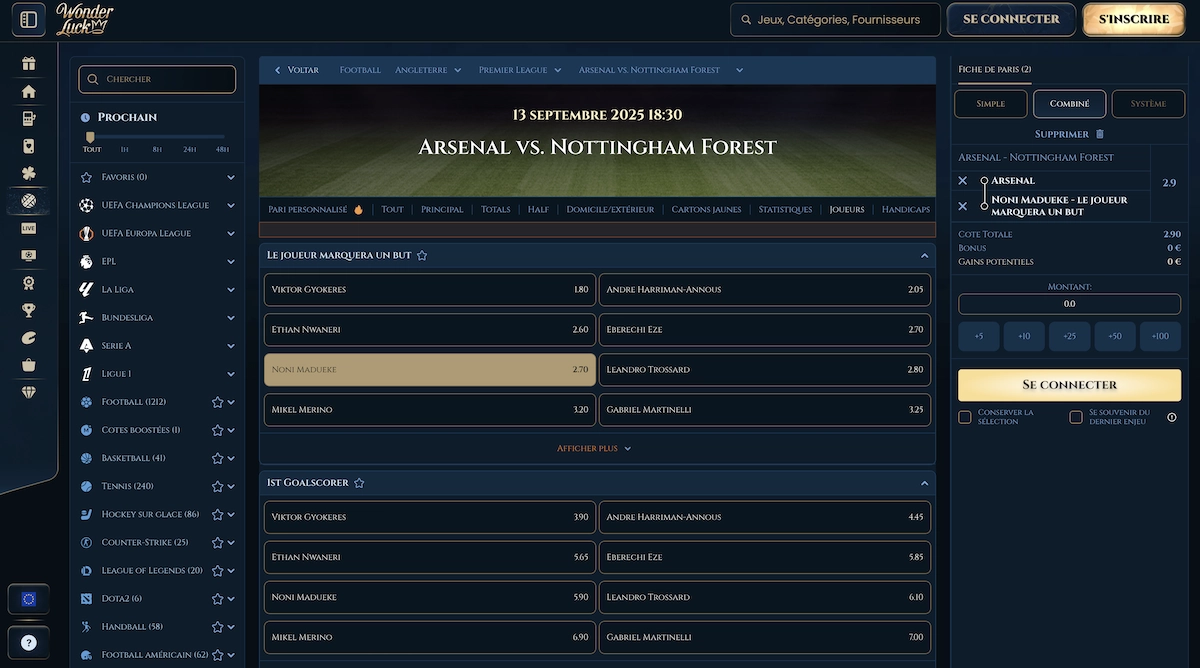Open the Cartons Jaunes market tab

pos(707,210)
